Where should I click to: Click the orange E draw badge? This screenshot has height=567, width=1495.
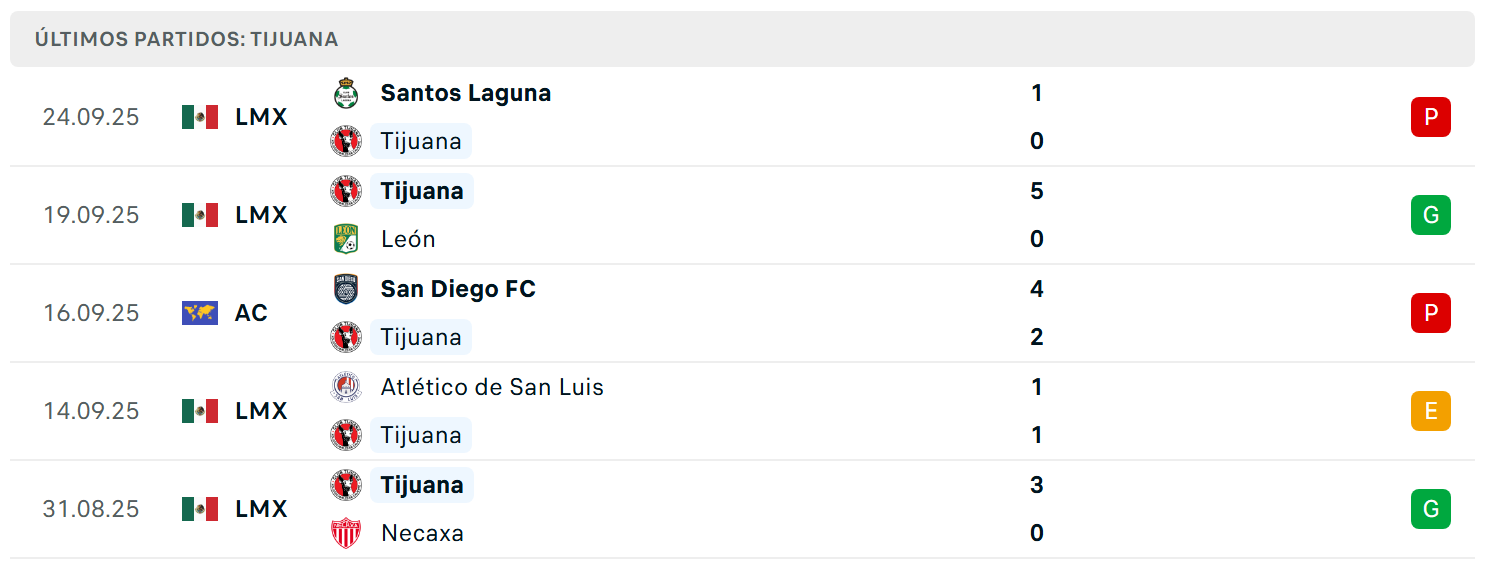coord(1431,411)
